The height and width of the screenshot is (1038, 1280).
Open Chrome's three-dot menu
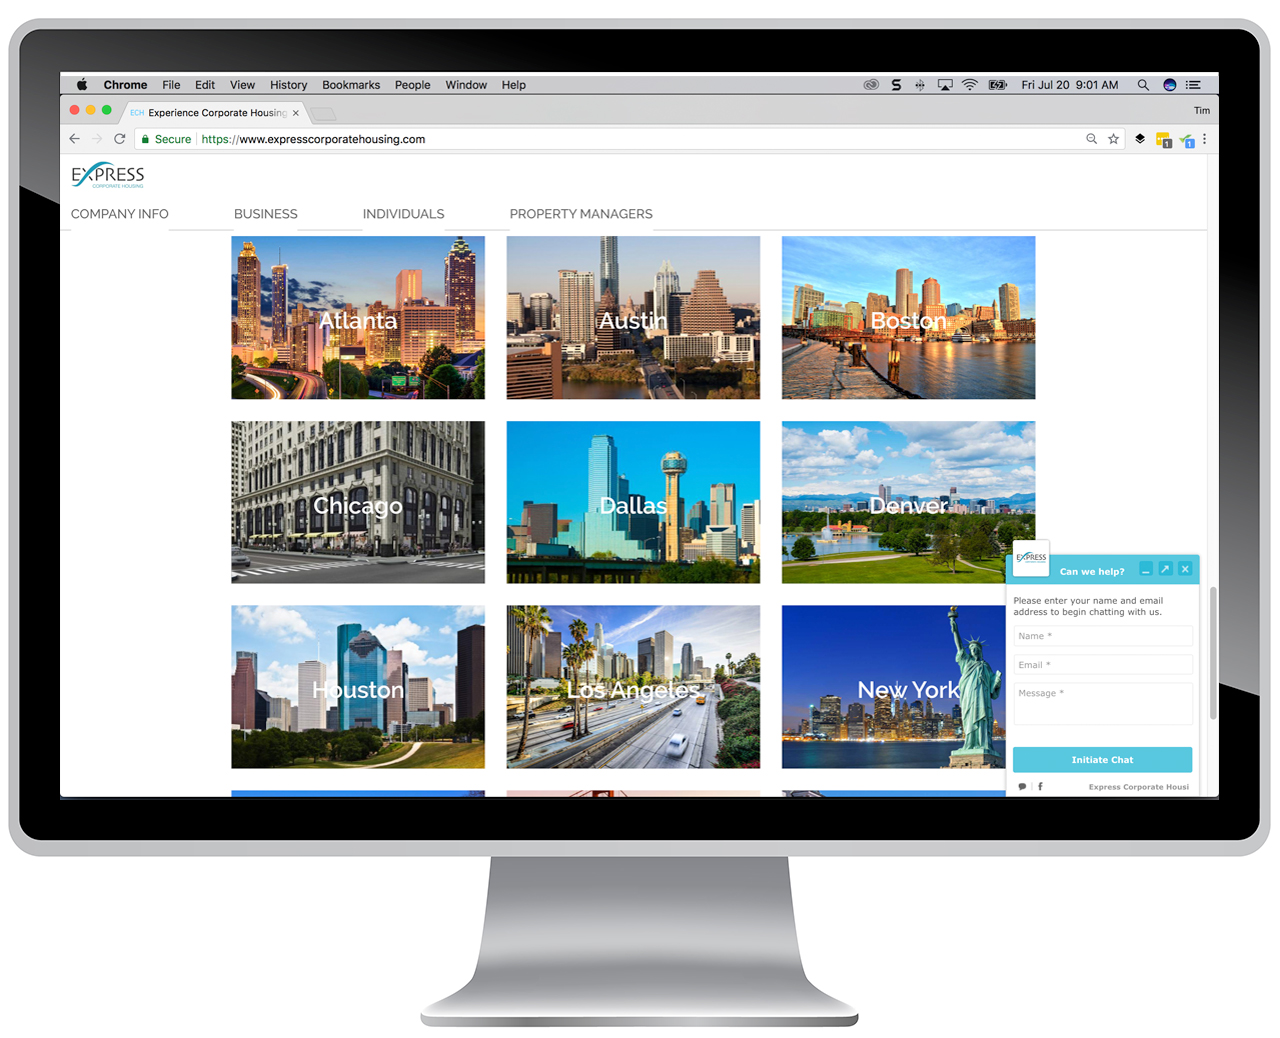click(1205, 139)
